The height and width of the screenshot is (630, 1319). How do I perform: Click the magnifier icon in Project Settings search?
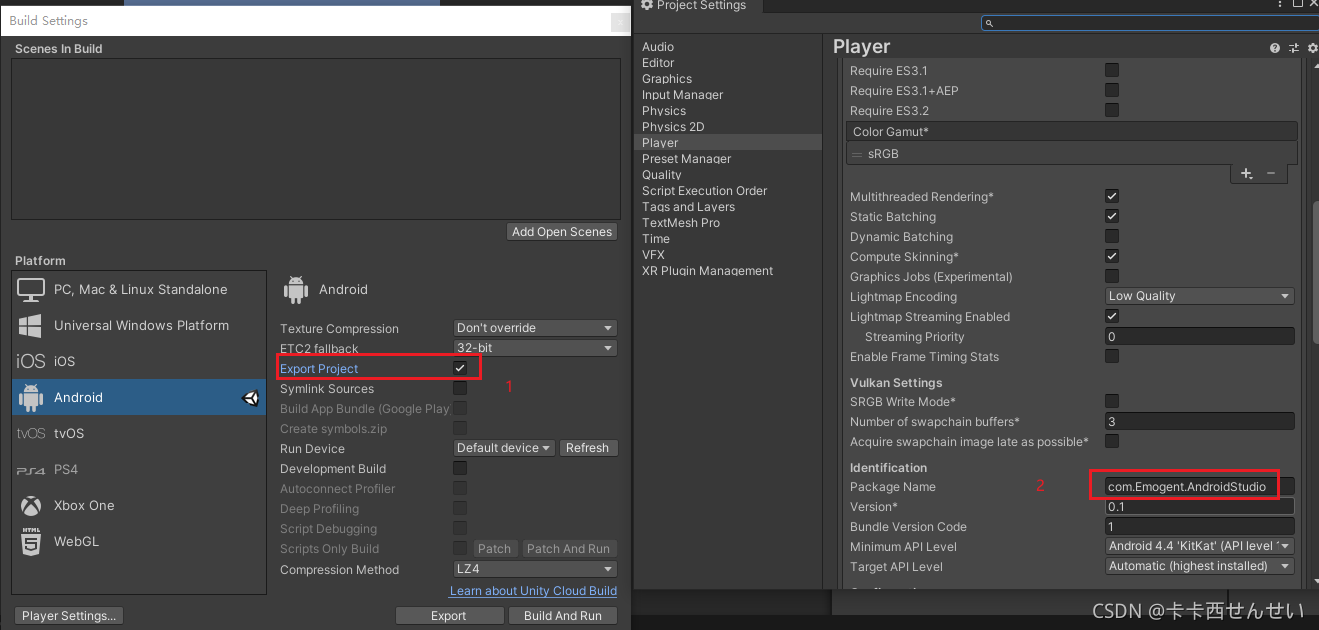(989, 23)
